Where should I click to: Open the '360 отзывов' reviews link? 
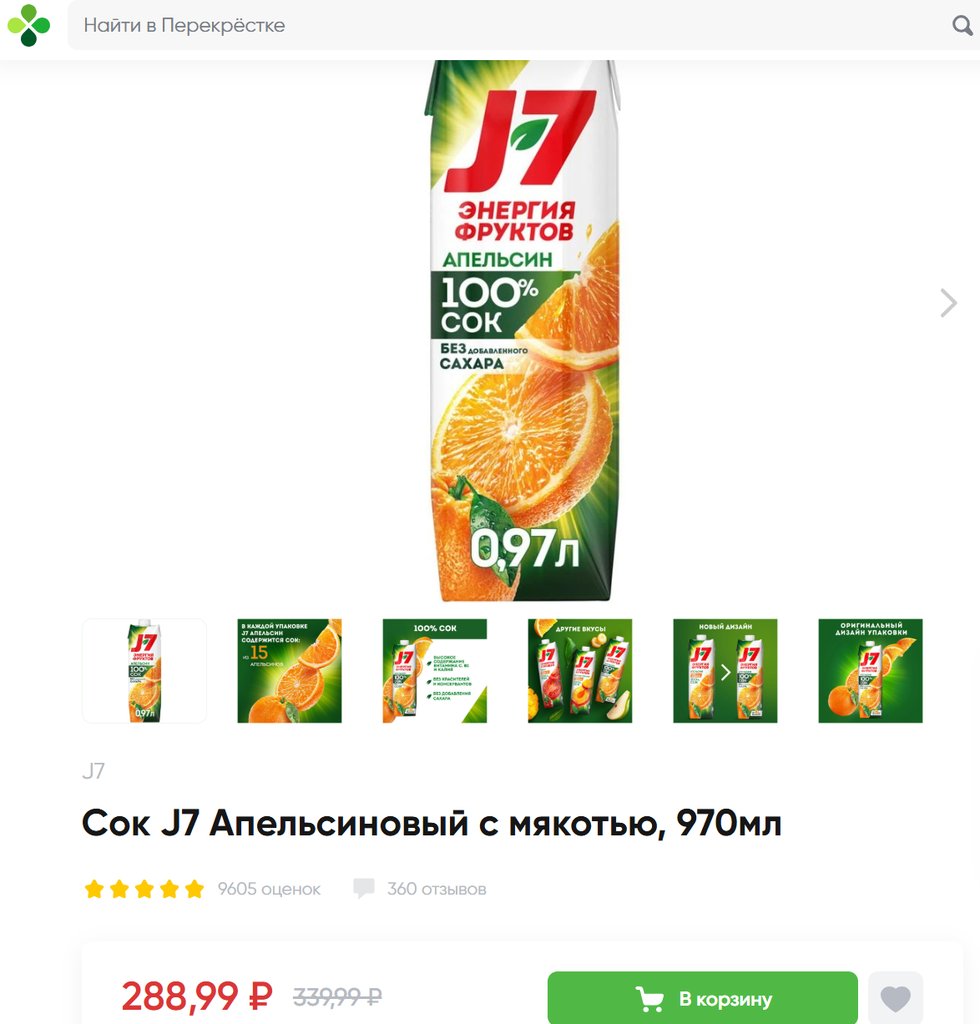coord(437,889)
